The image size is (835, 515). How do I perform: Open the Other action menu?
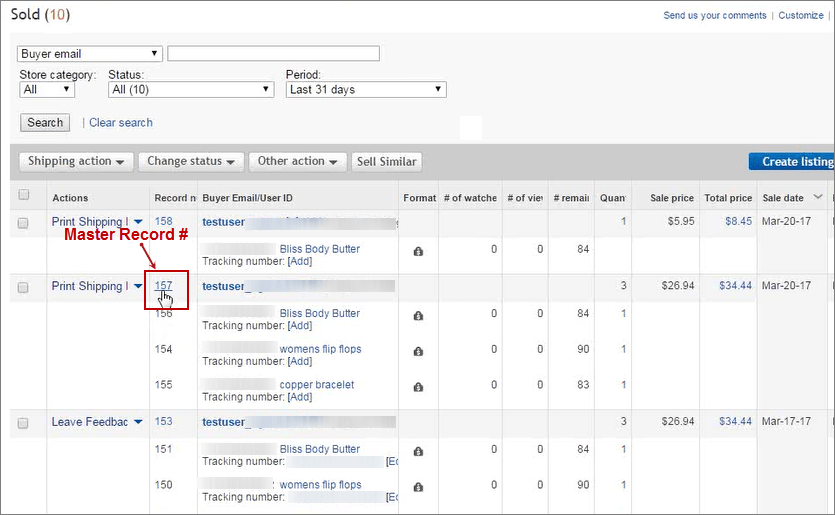click(x=298, y=161)
